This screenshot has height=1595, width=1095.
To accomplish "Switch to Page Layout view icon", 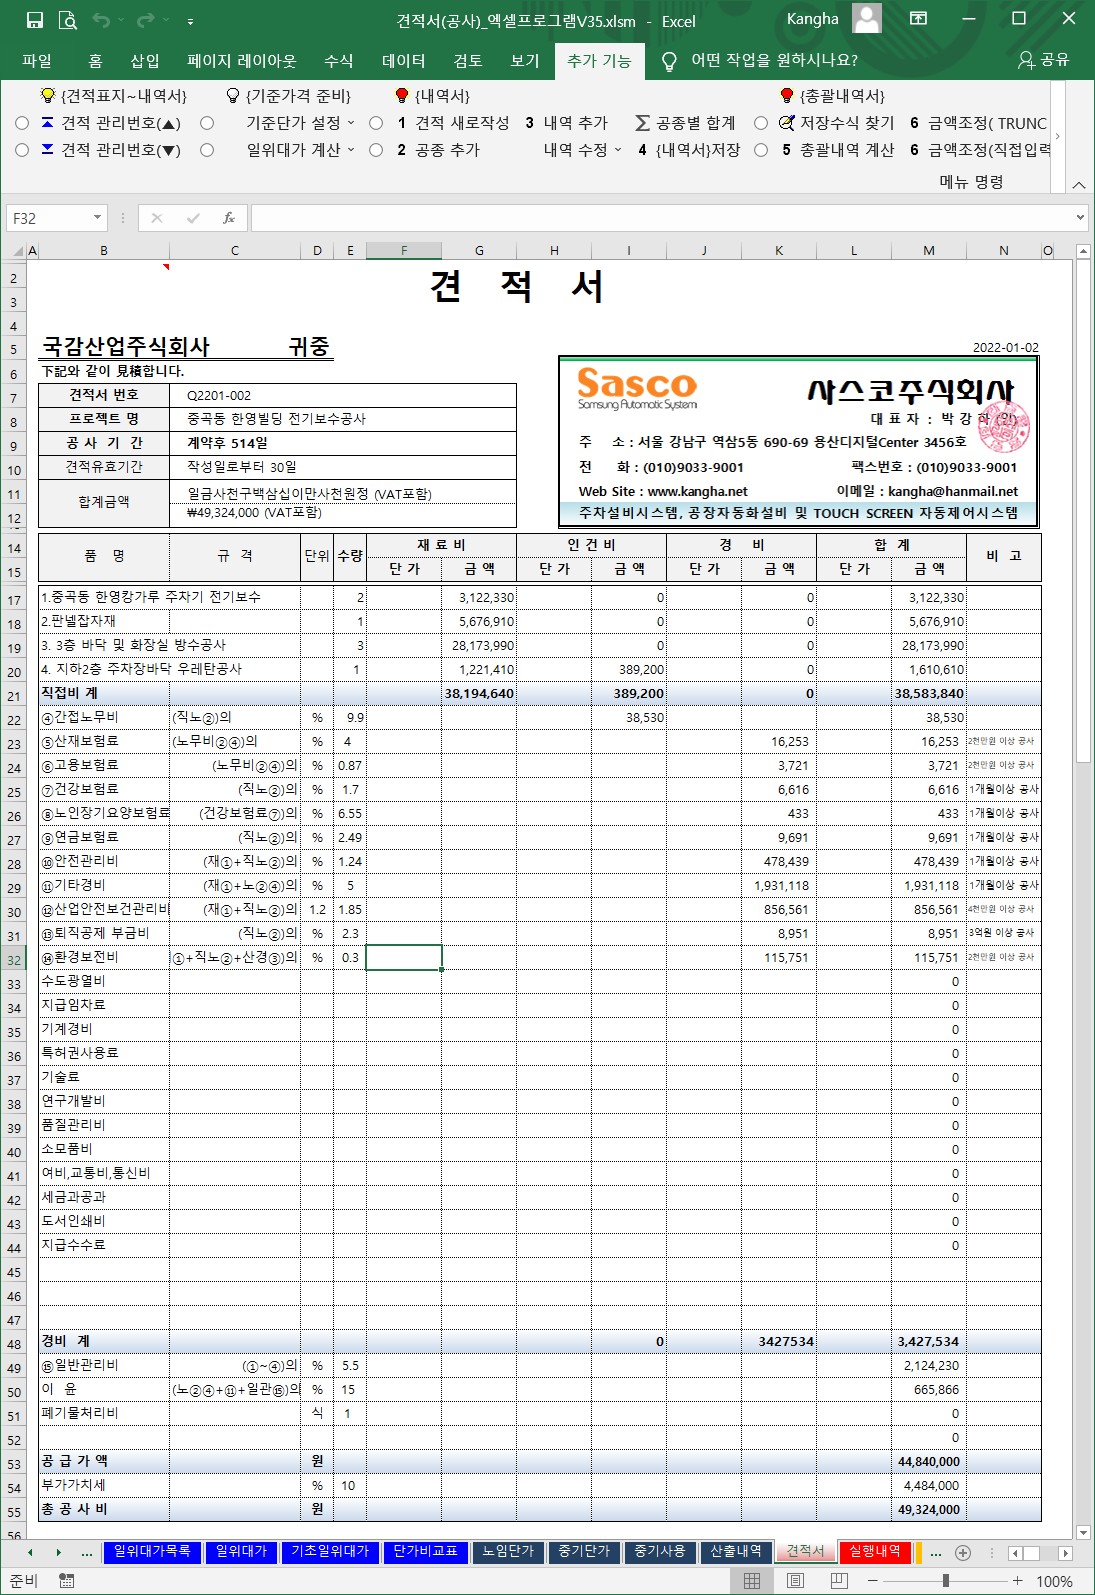I will pos(796,1581).
